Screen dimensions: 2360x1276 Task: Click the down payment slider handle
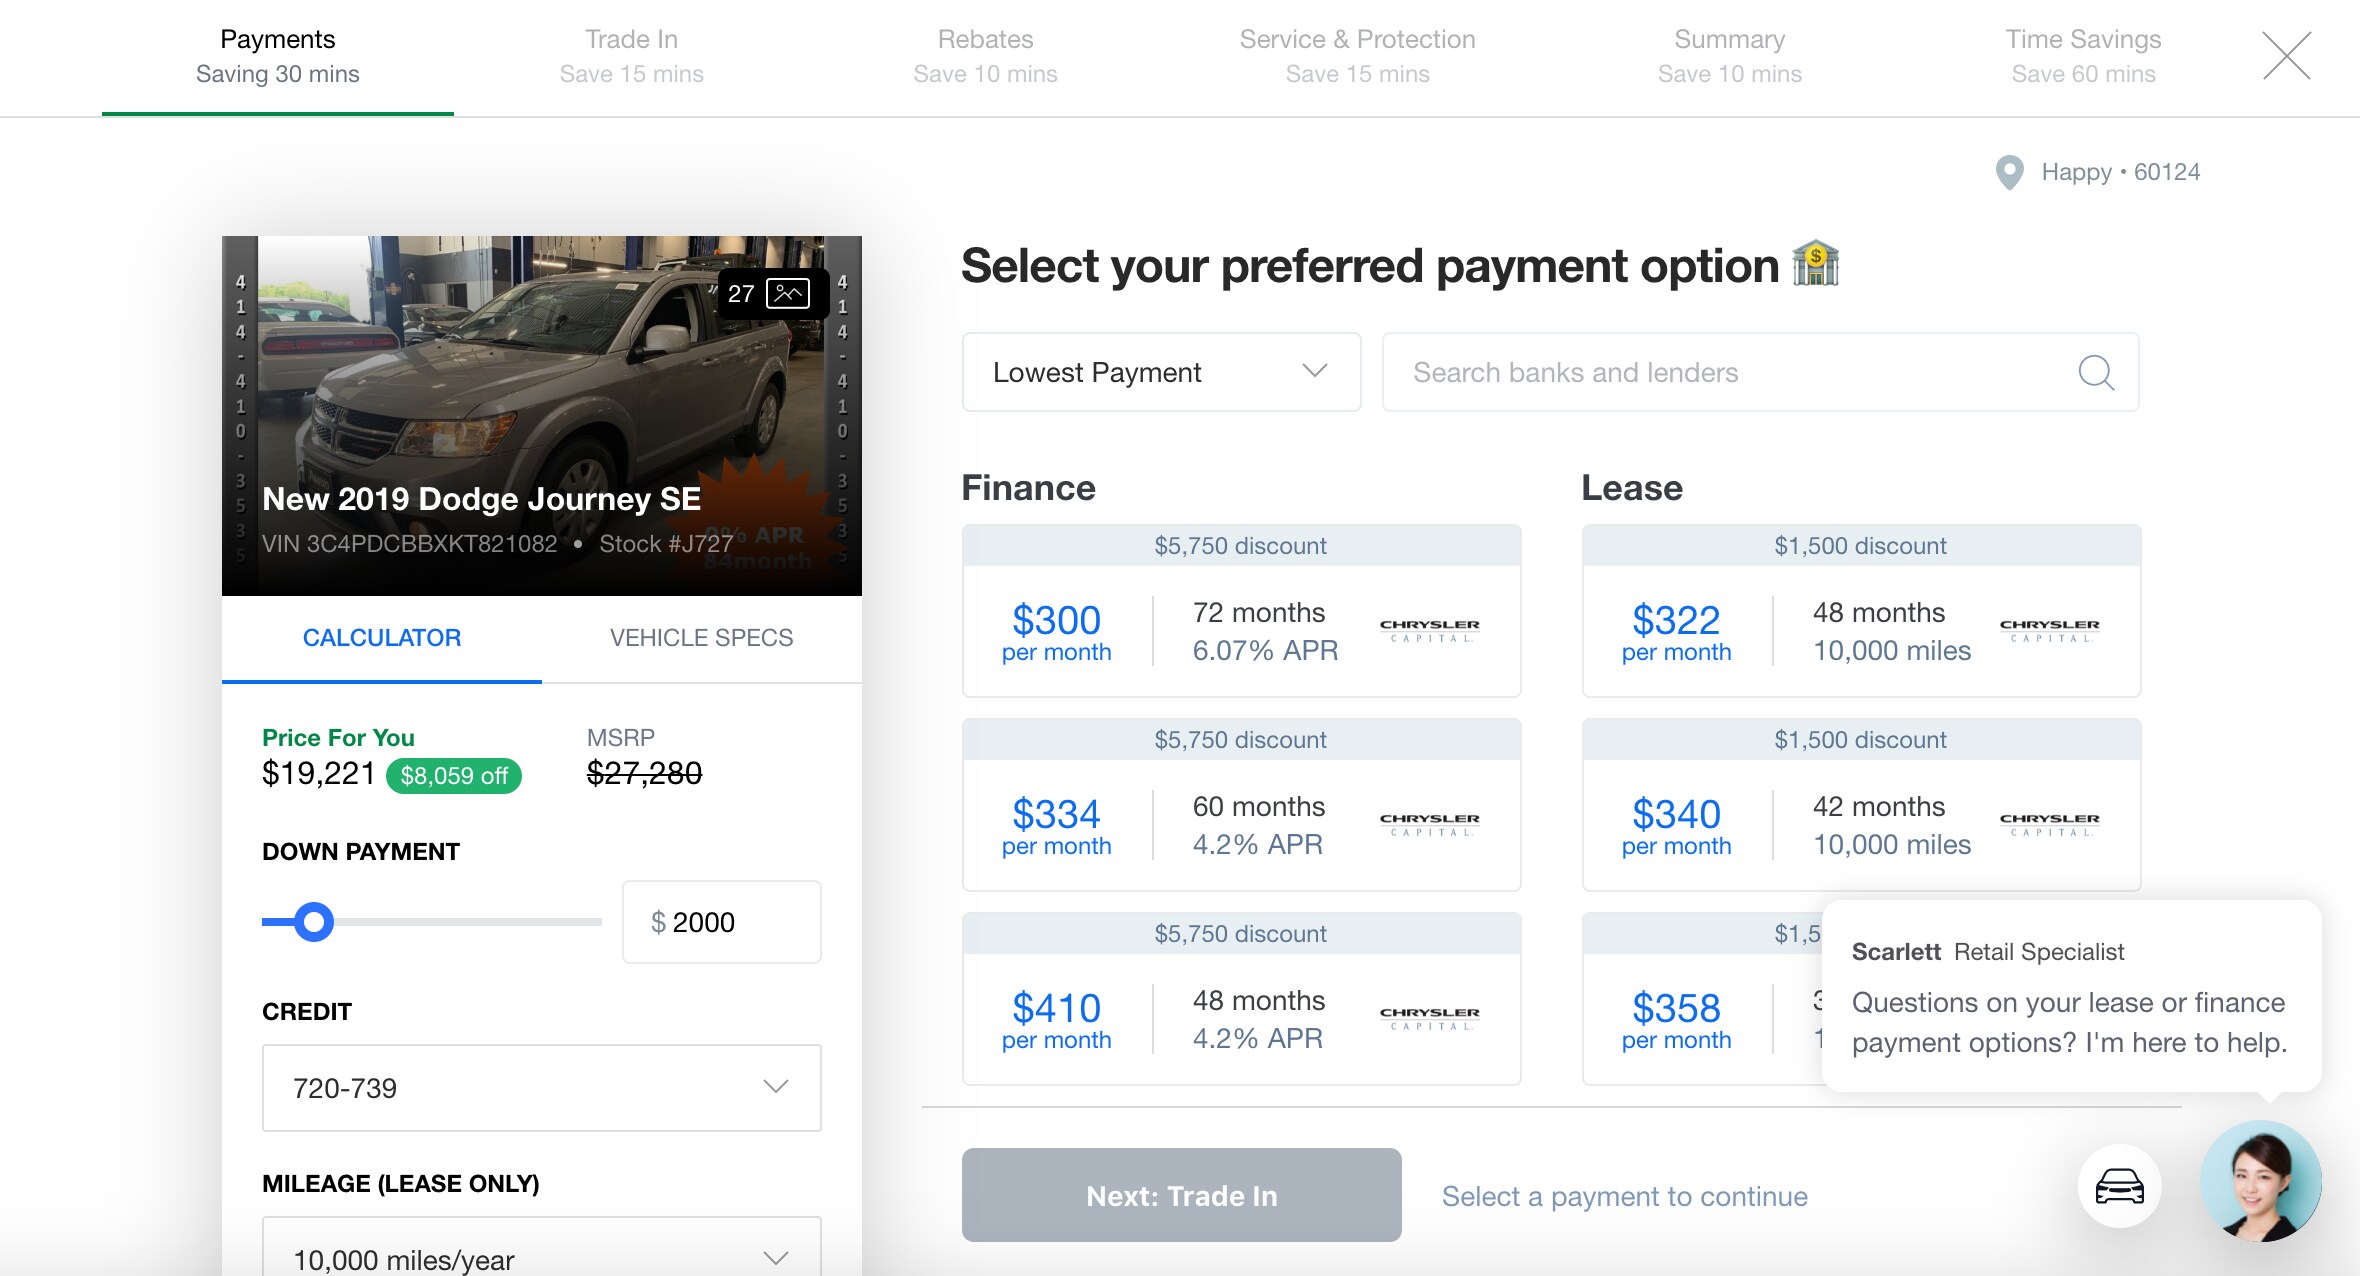click(314, 922)
